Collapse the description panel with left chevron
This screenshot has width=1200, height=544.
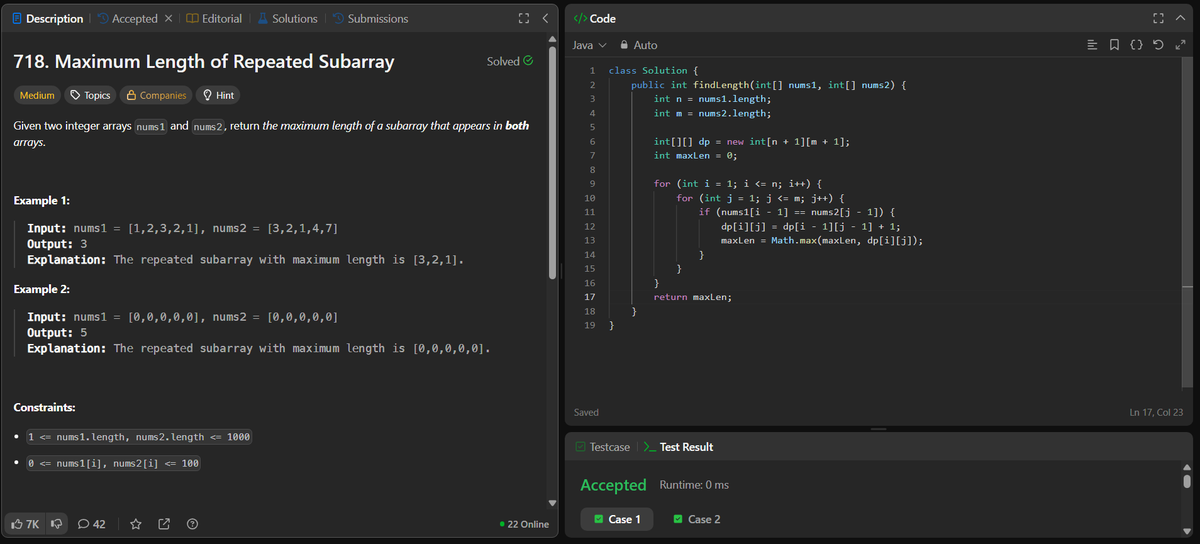[x=544, y=19]
